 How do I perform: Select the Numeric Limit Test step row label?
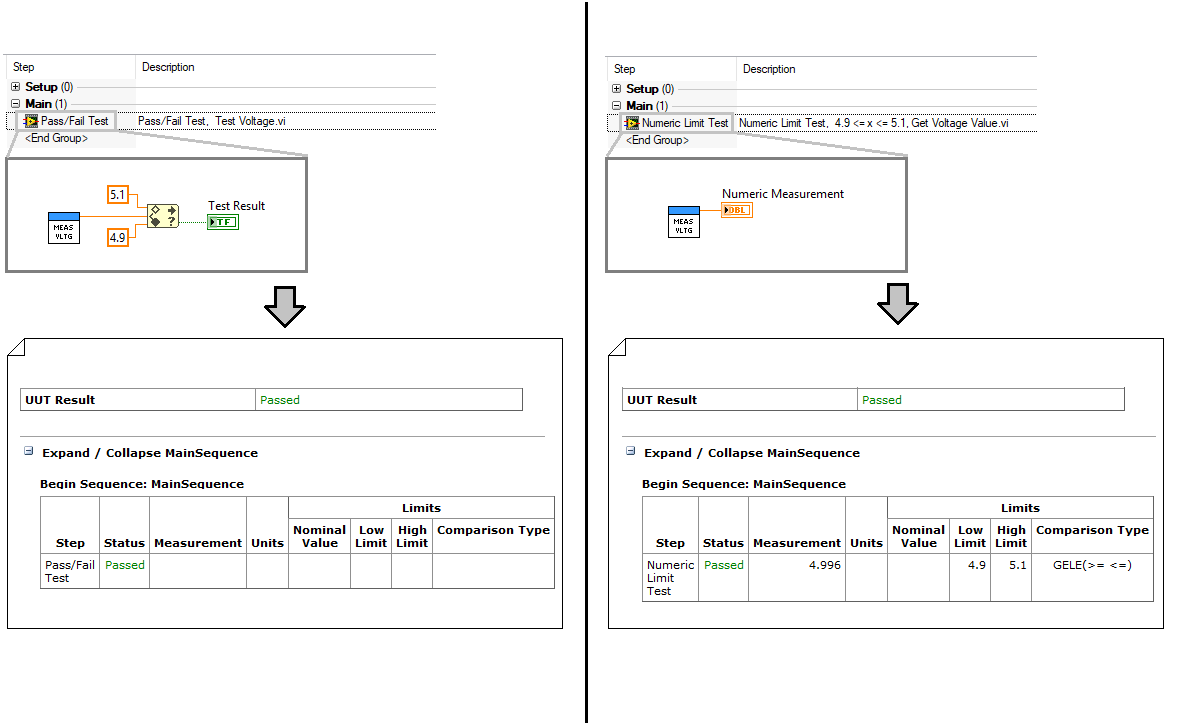pos(685,123)
